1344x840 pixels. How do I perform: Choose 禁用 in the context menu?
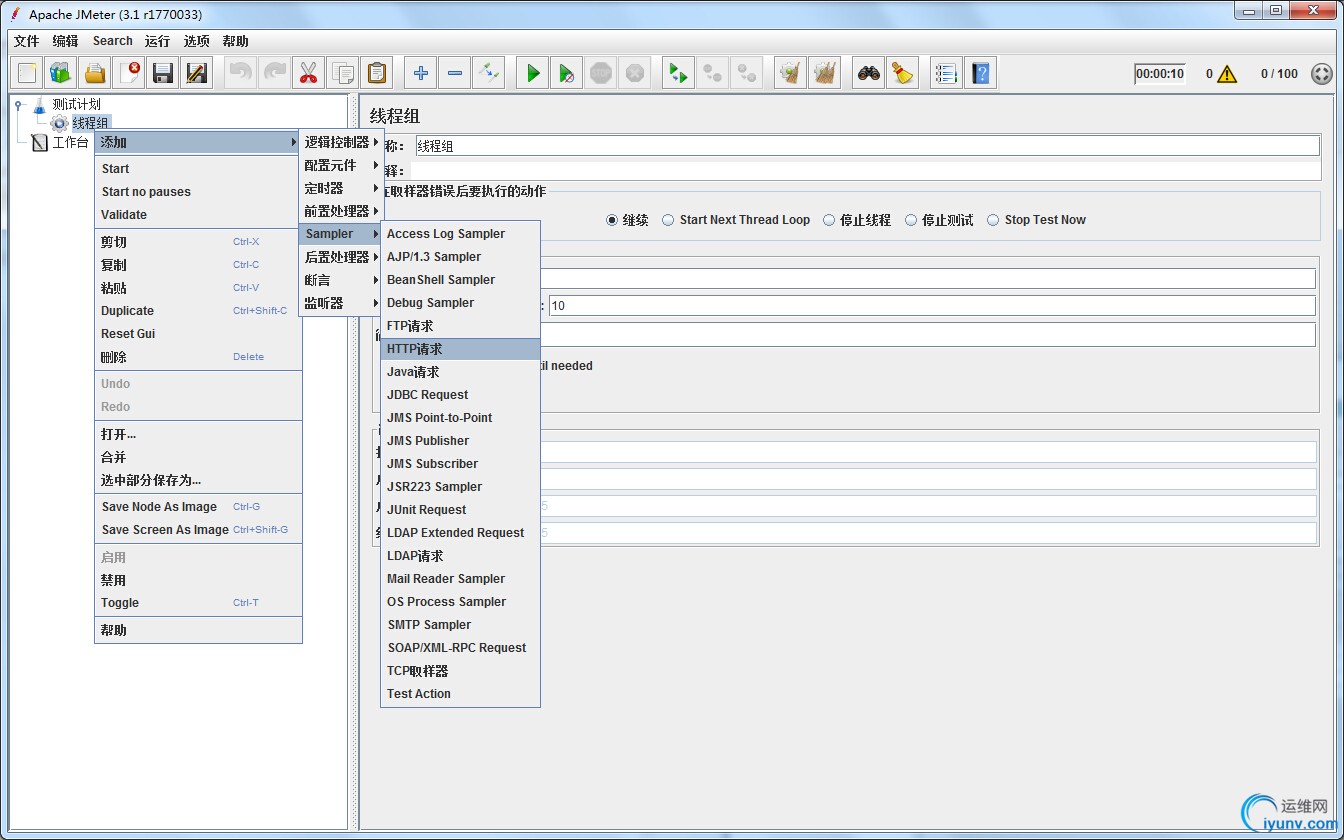[x=198, y=580]
